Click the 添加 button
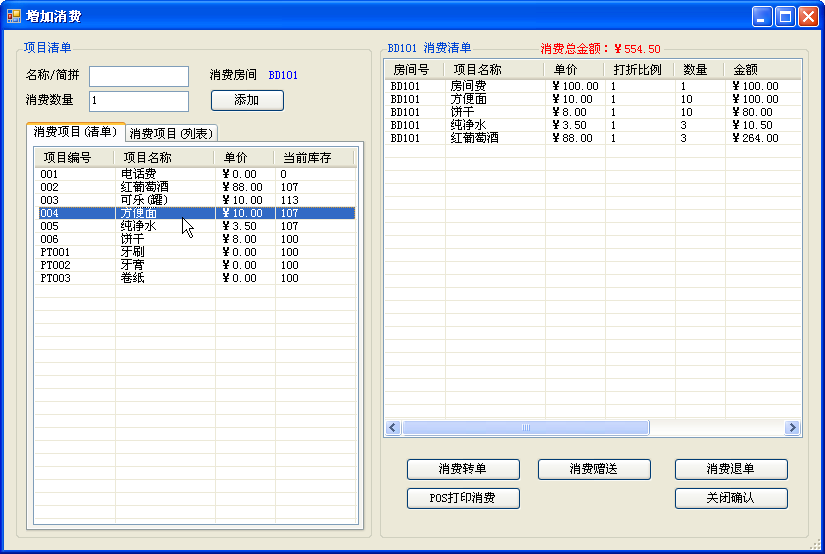Image resolution: width=825 pixels, height=554 pixels. [x=247, y=100]
